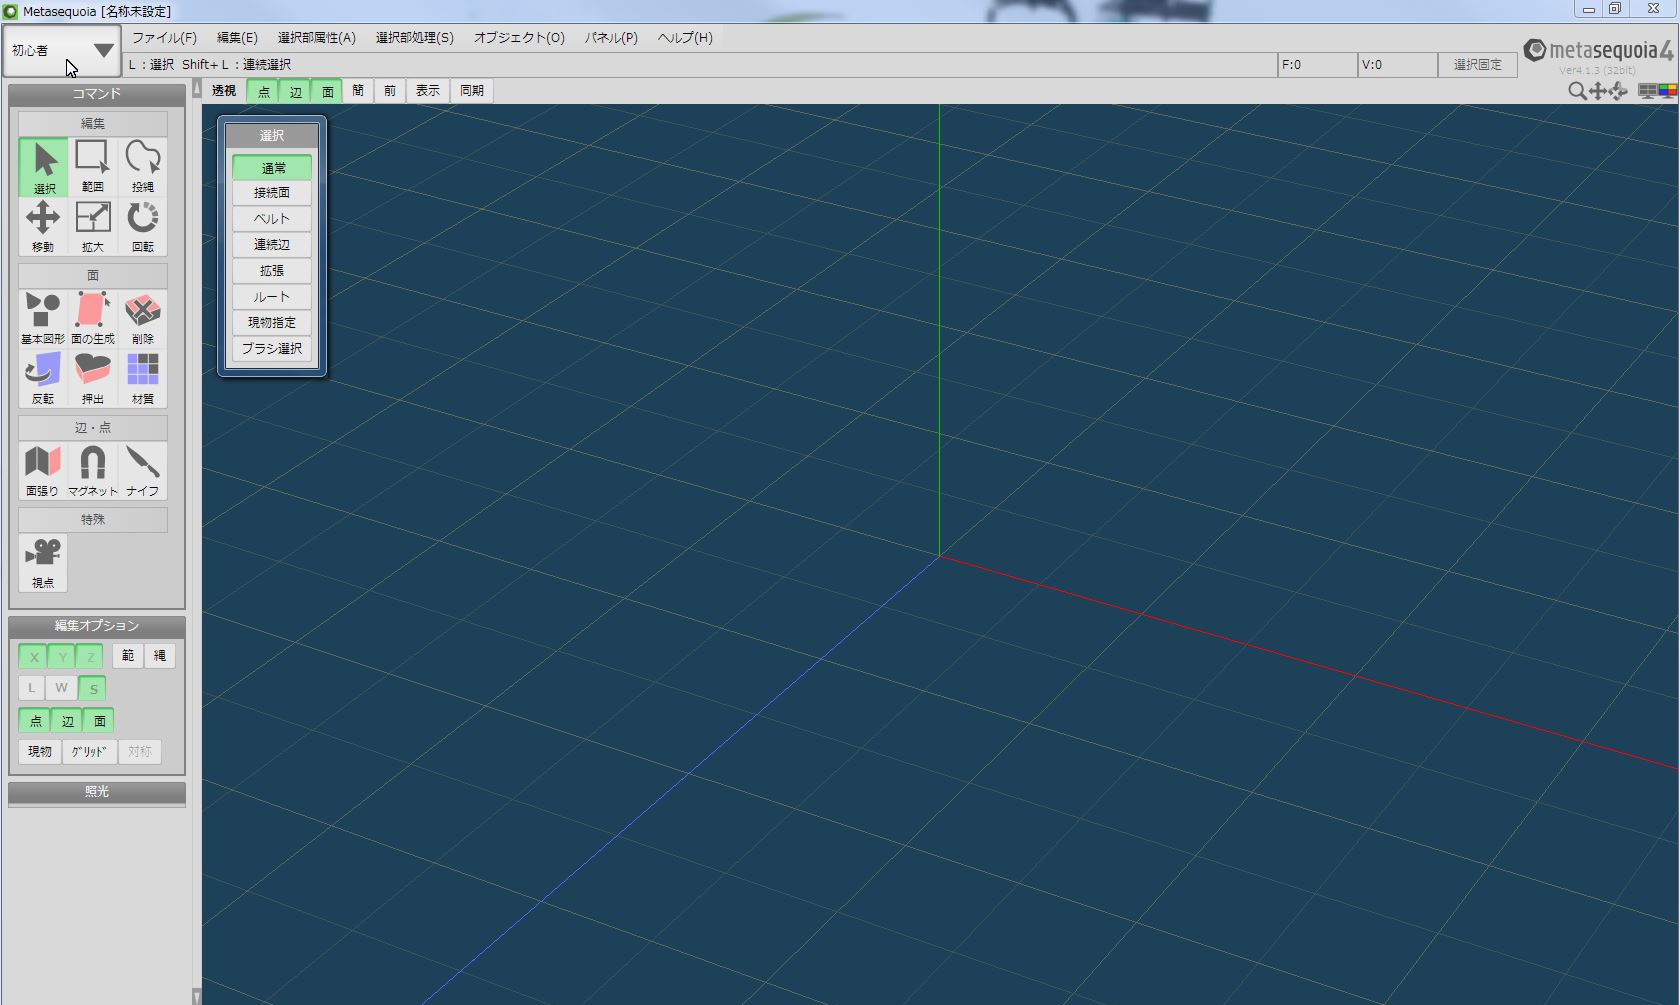This screenshot has height=1005, width=1680.
Task: Activate the 視点 camera view tool
Action: pos(43,563)
